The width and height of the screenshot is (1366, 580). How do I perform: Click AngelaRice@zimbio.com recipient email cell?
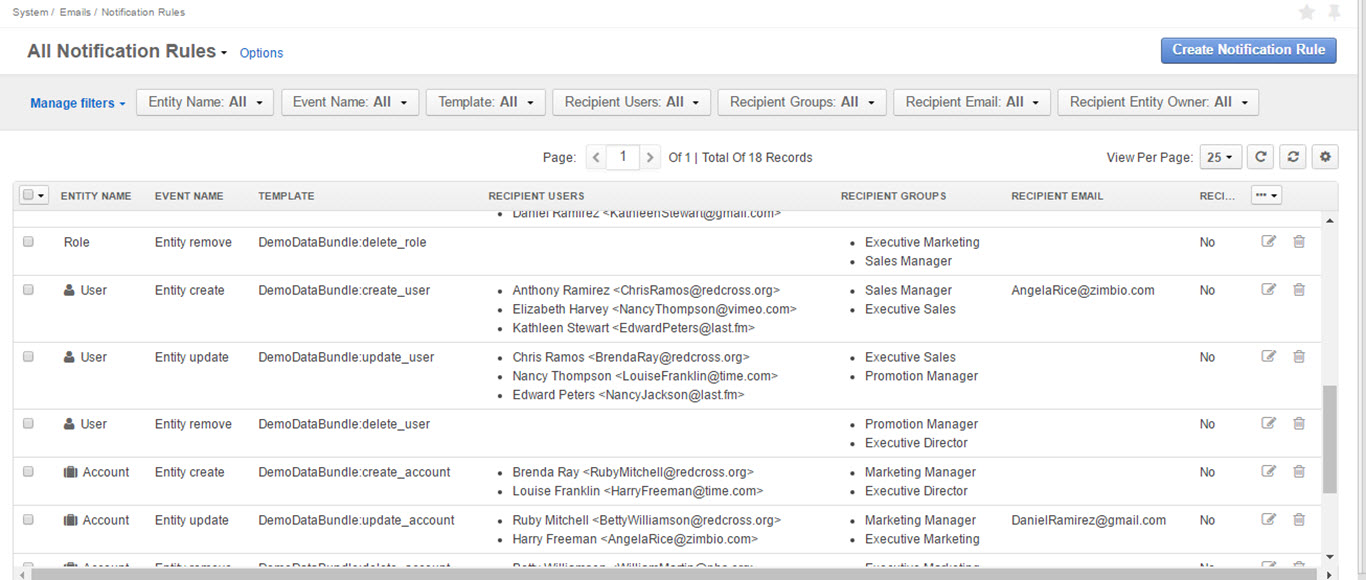(x=1083, y=290)
